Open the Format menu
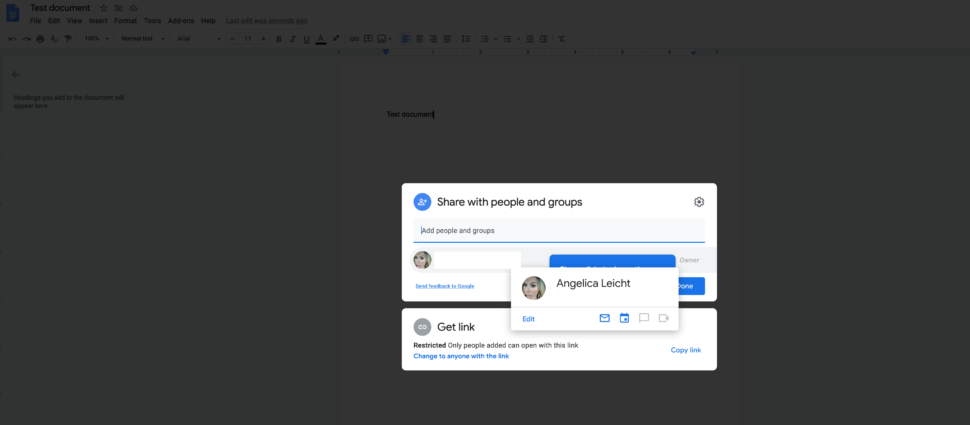Image resolution: width=970 pixels, height=425 pixels. pos(126,20)
